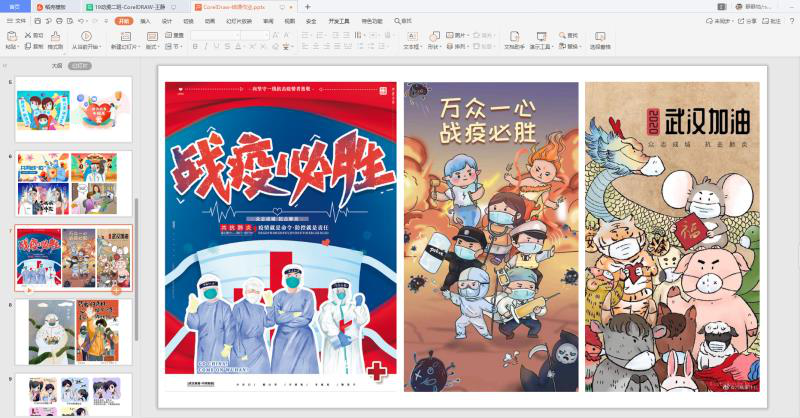
Task: Click the Shapes (形状) icon
Action: point(434,36)
